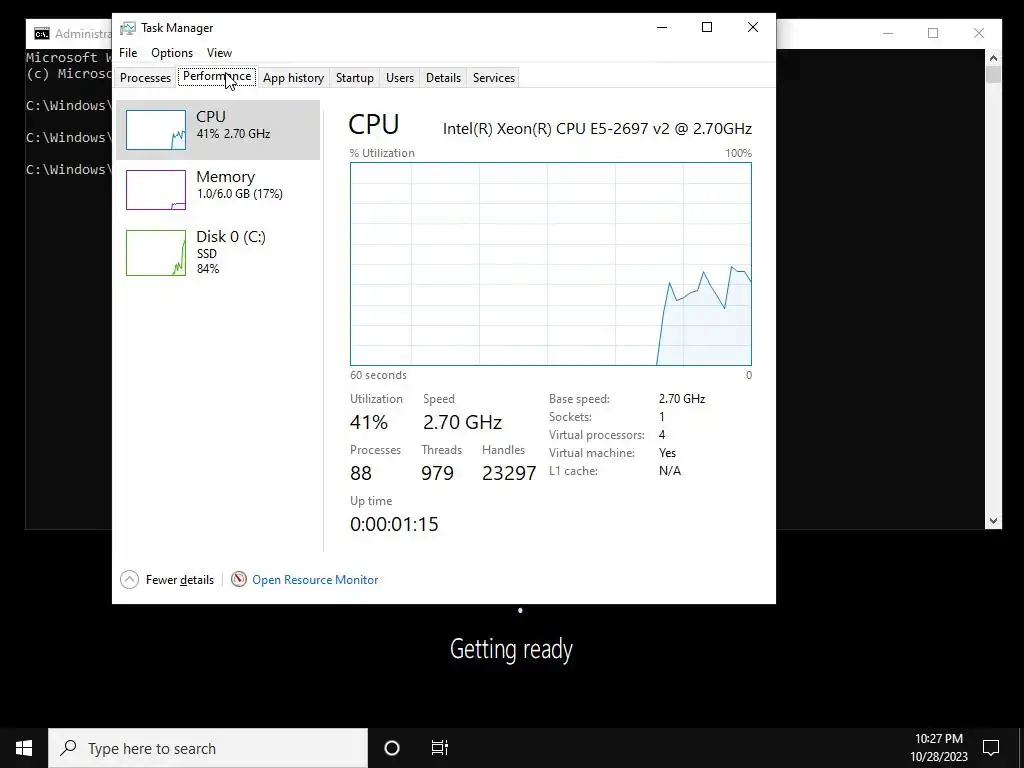This screenshot has width=1024, height=768.
Task: Open the View menu
Action: [219, 53]
